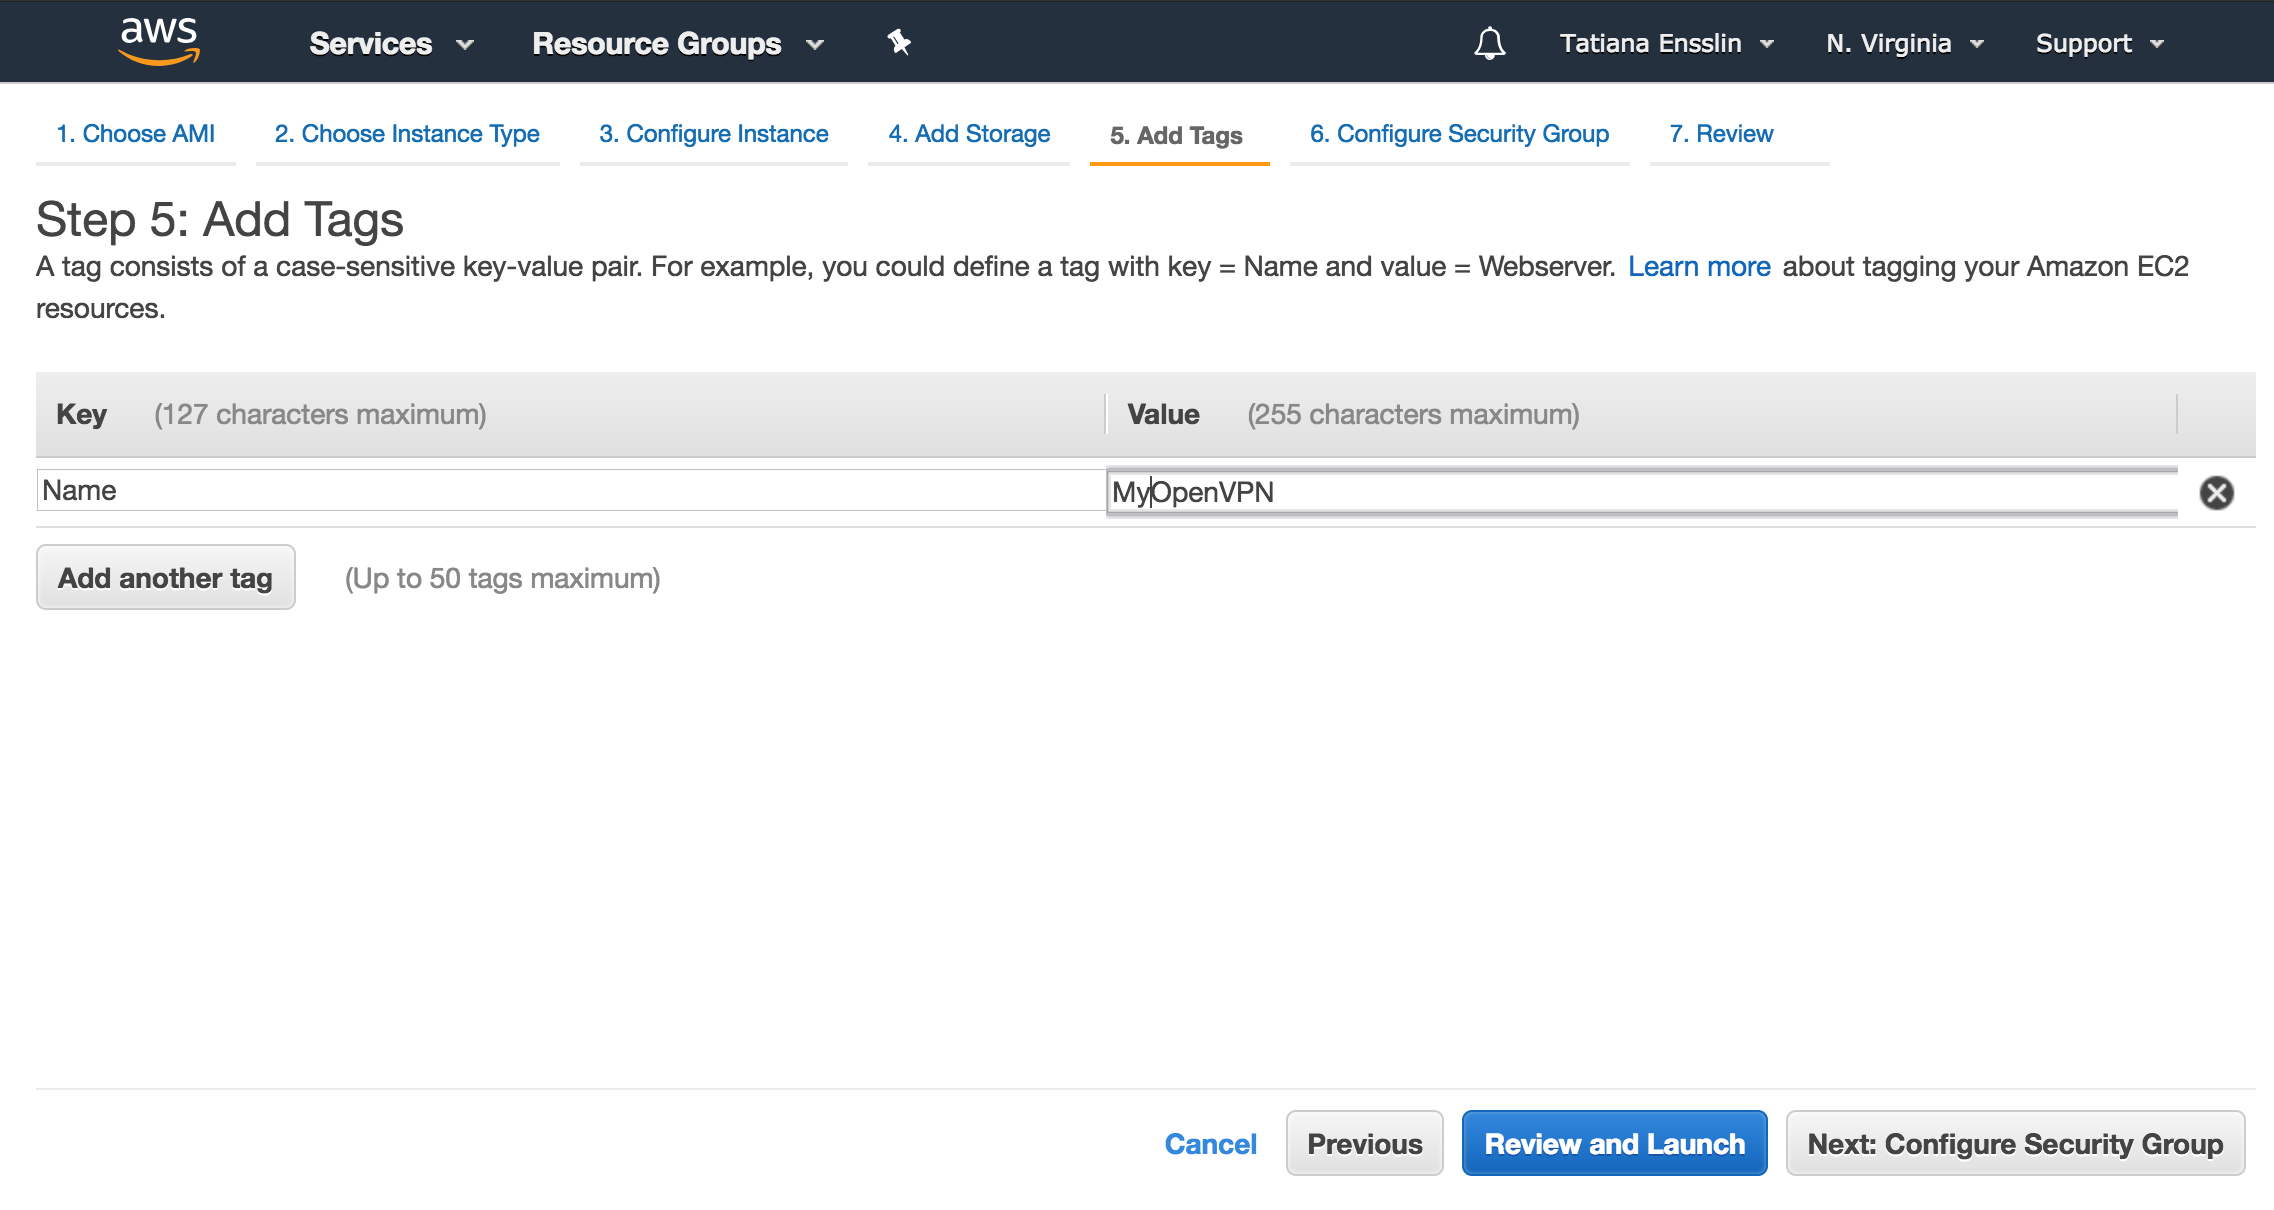
Task: Open the Resource Groups menu
Action: 677,44
